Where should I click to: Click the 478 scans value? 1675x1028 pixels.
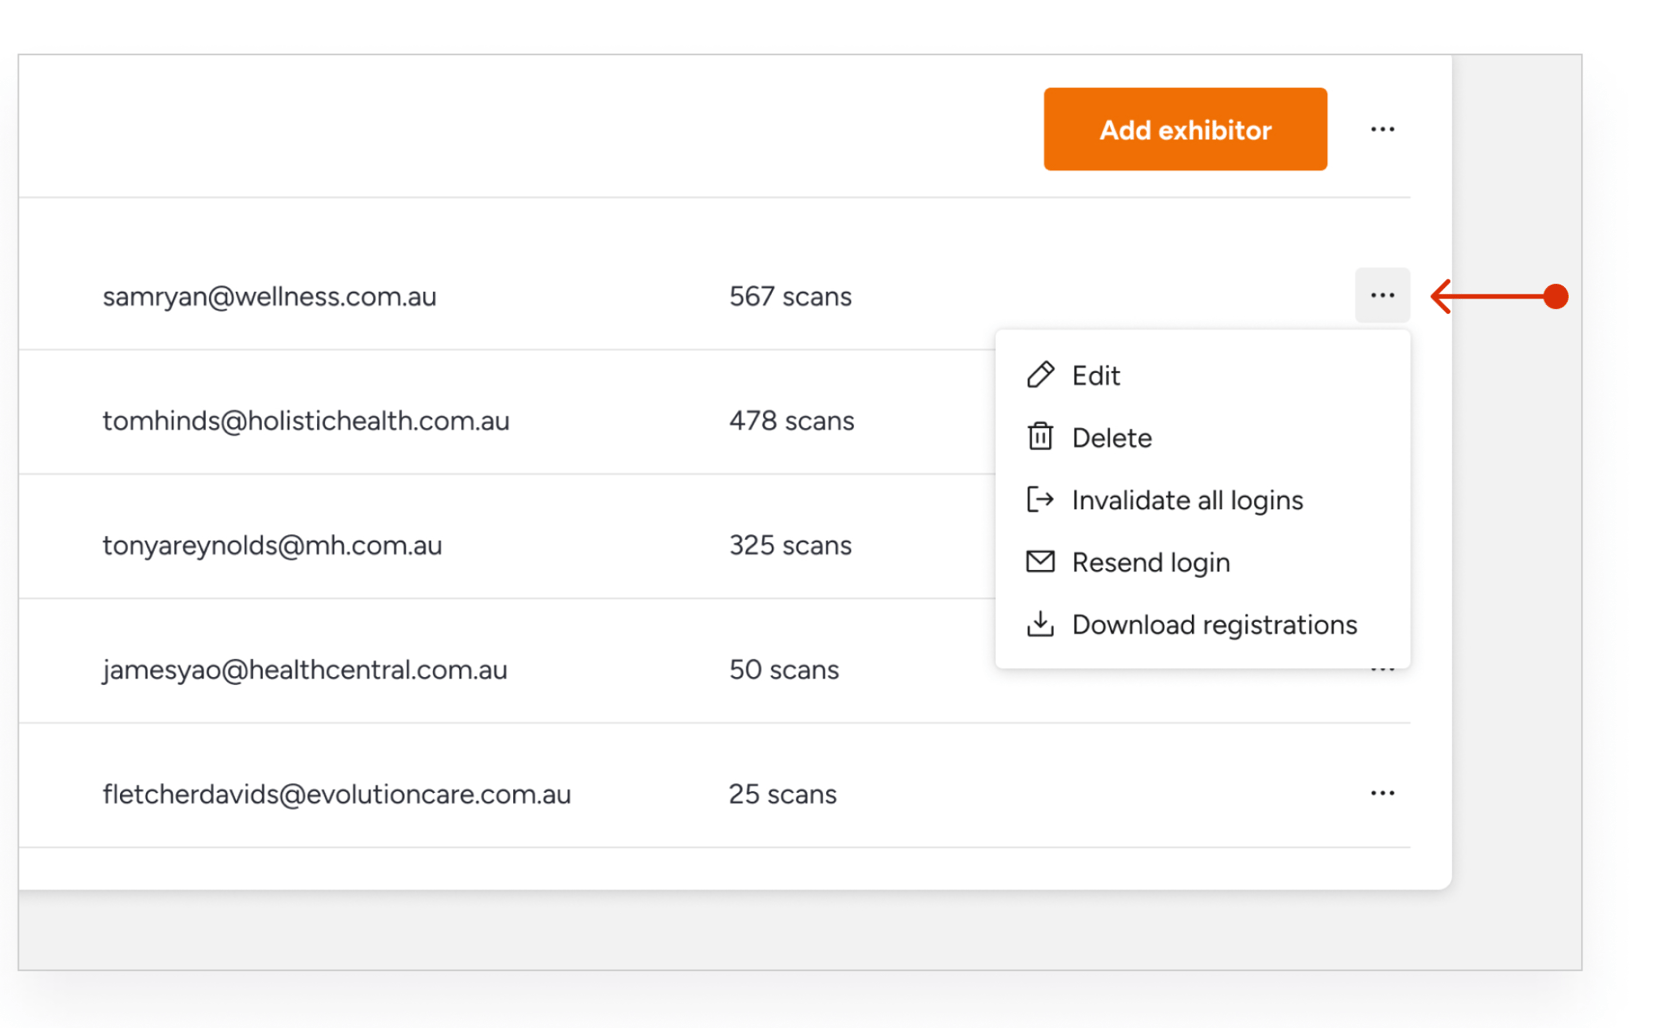point(791,421)
